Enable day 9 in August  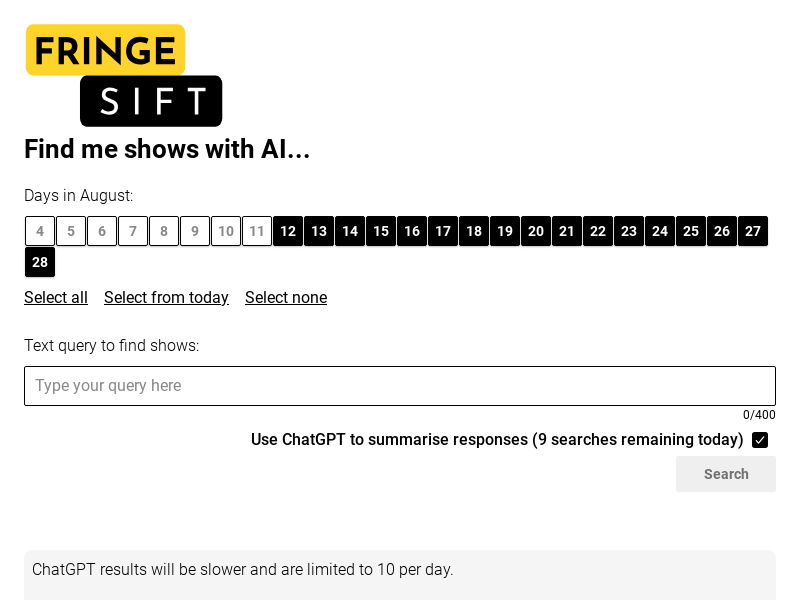[x=195, y=231]
